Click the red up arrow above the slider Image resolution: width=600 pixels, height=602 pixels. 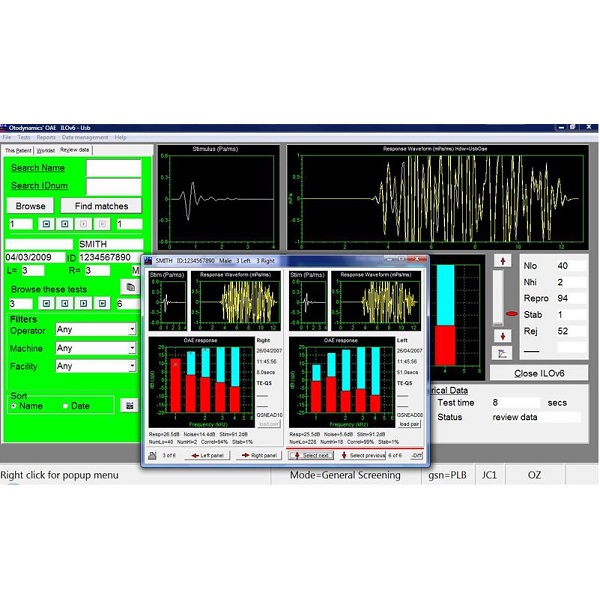tap(502, 261)
